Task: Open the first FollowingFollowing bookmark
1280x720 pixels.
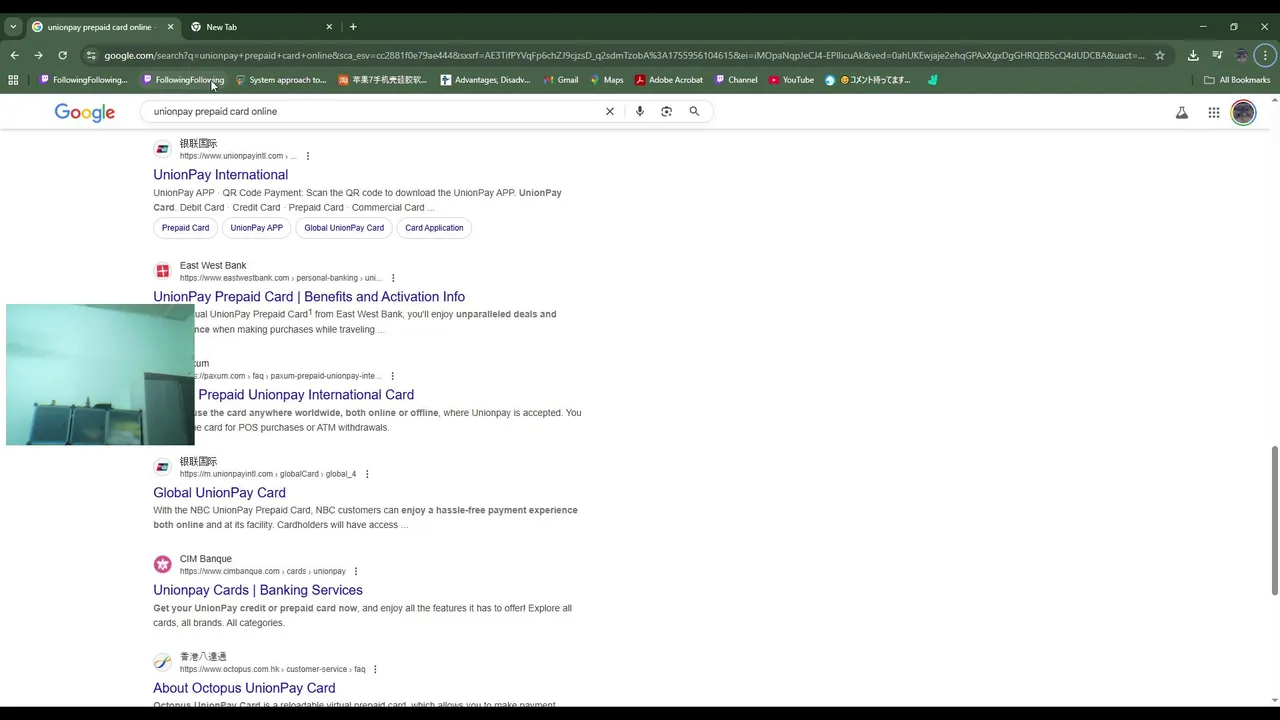Action: tap(83, 80)
